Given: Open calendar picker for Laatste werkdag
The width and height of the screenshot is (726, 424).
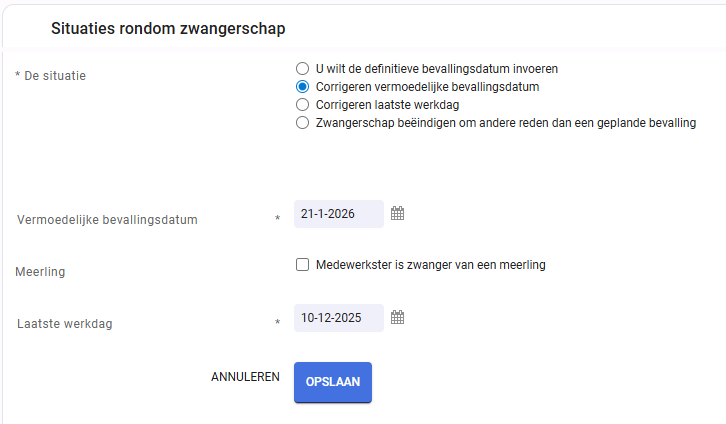Looking at the screenshot, I should coord(397,318).
